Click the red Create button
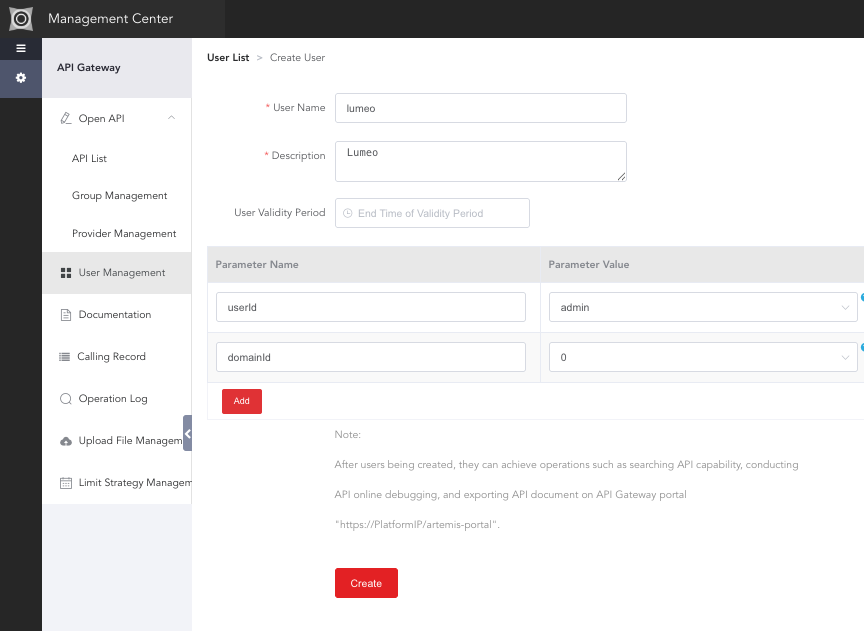 366,583
